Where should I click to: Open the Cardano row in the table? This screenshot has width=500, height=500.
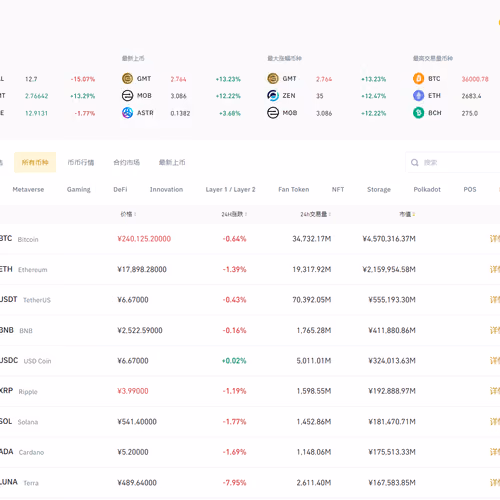tap(250, 452)
